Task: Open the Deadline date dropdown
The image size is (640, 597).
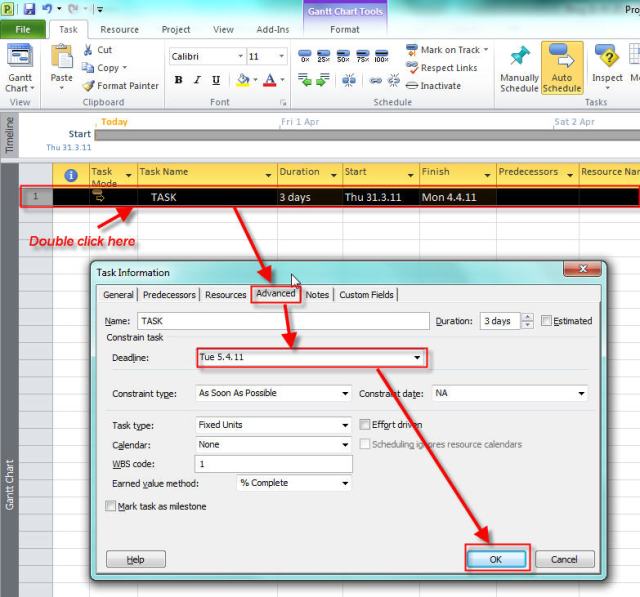Action: (x=416, y=357)
